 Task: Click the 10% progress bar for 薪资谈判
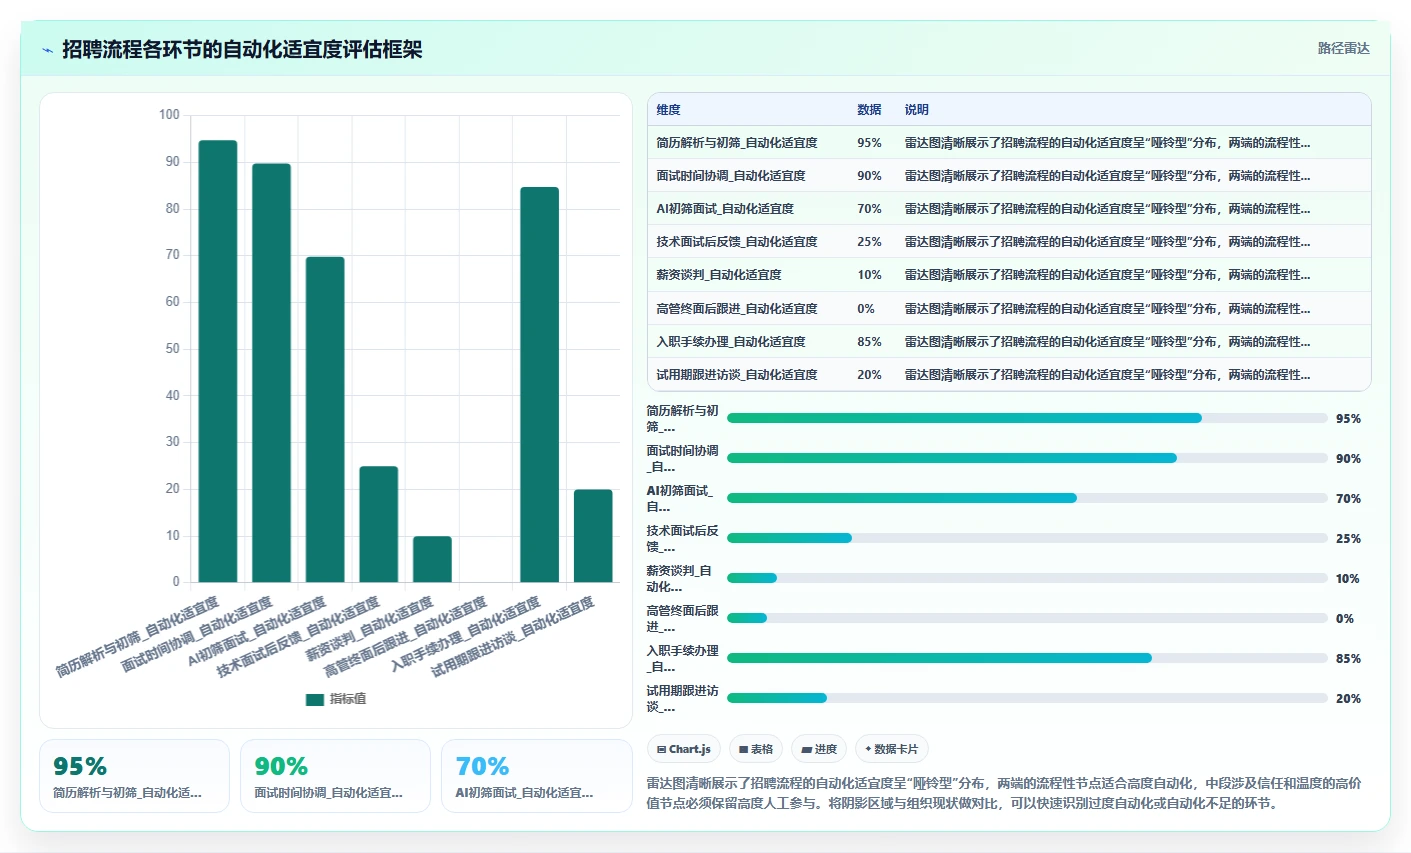tap(1027, 578)
